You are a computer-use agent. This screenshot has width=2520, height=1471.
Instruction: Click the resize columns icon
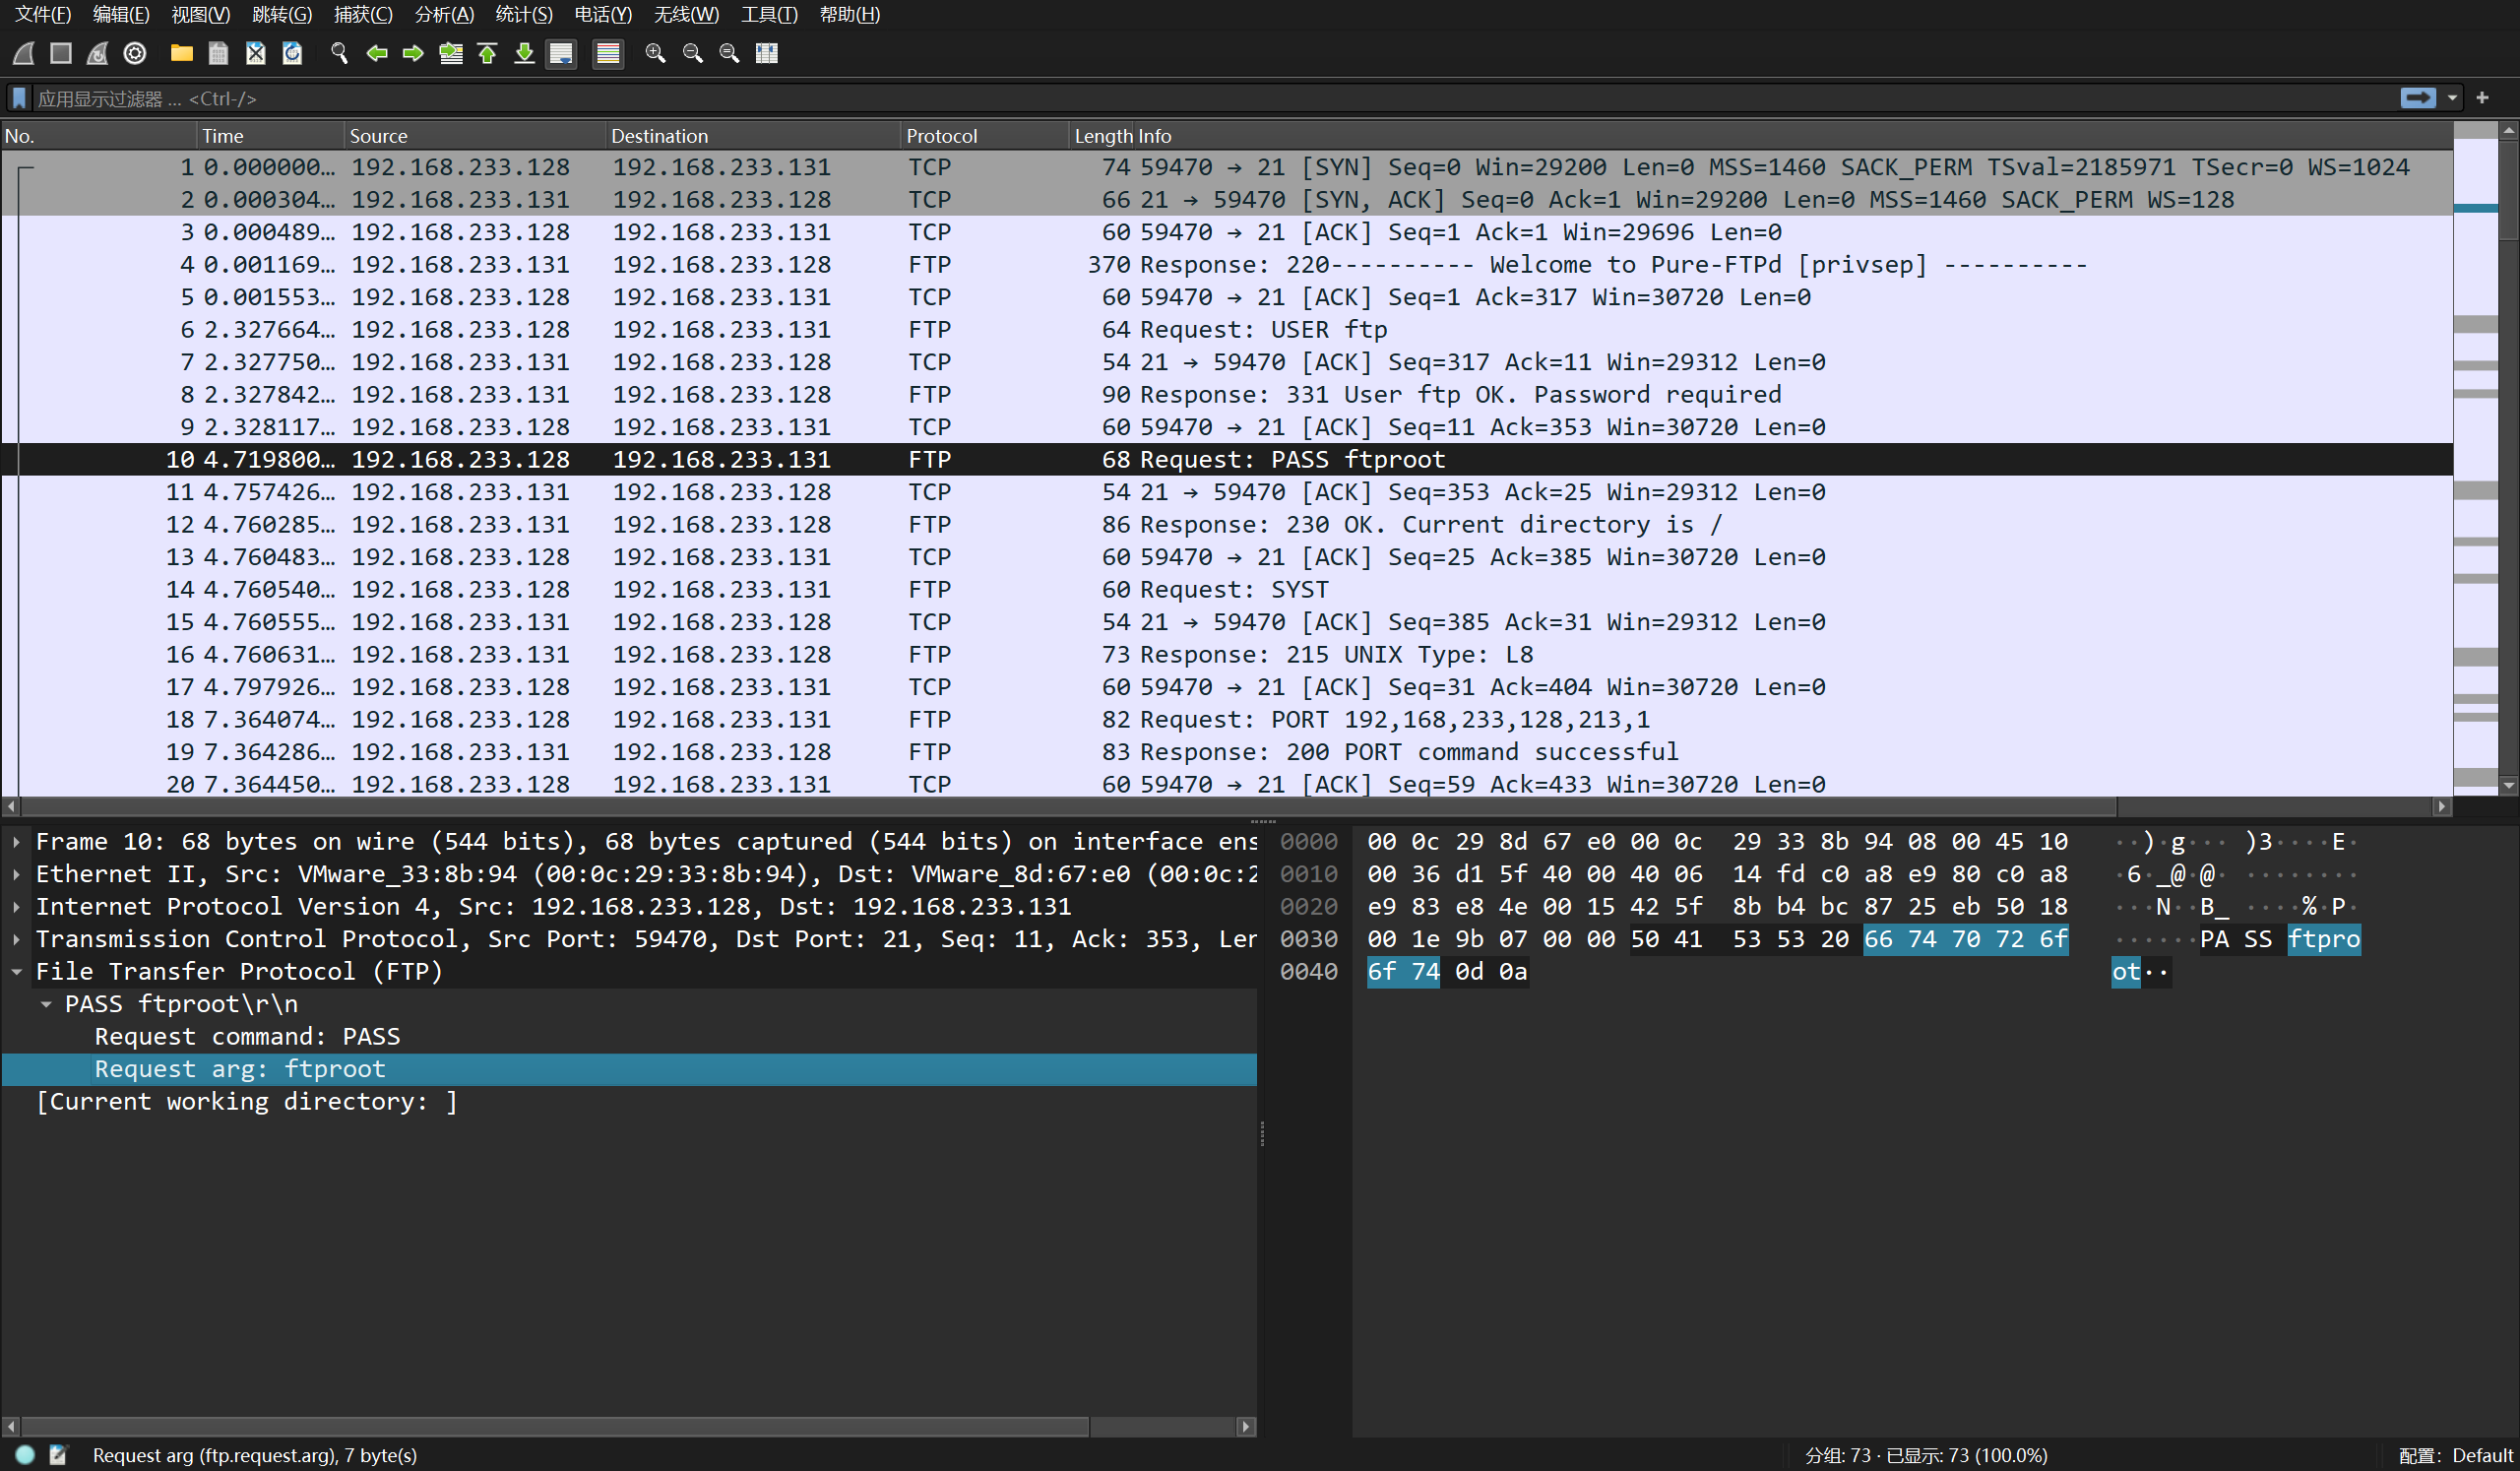pyautogui.click(x=767, y=53)
